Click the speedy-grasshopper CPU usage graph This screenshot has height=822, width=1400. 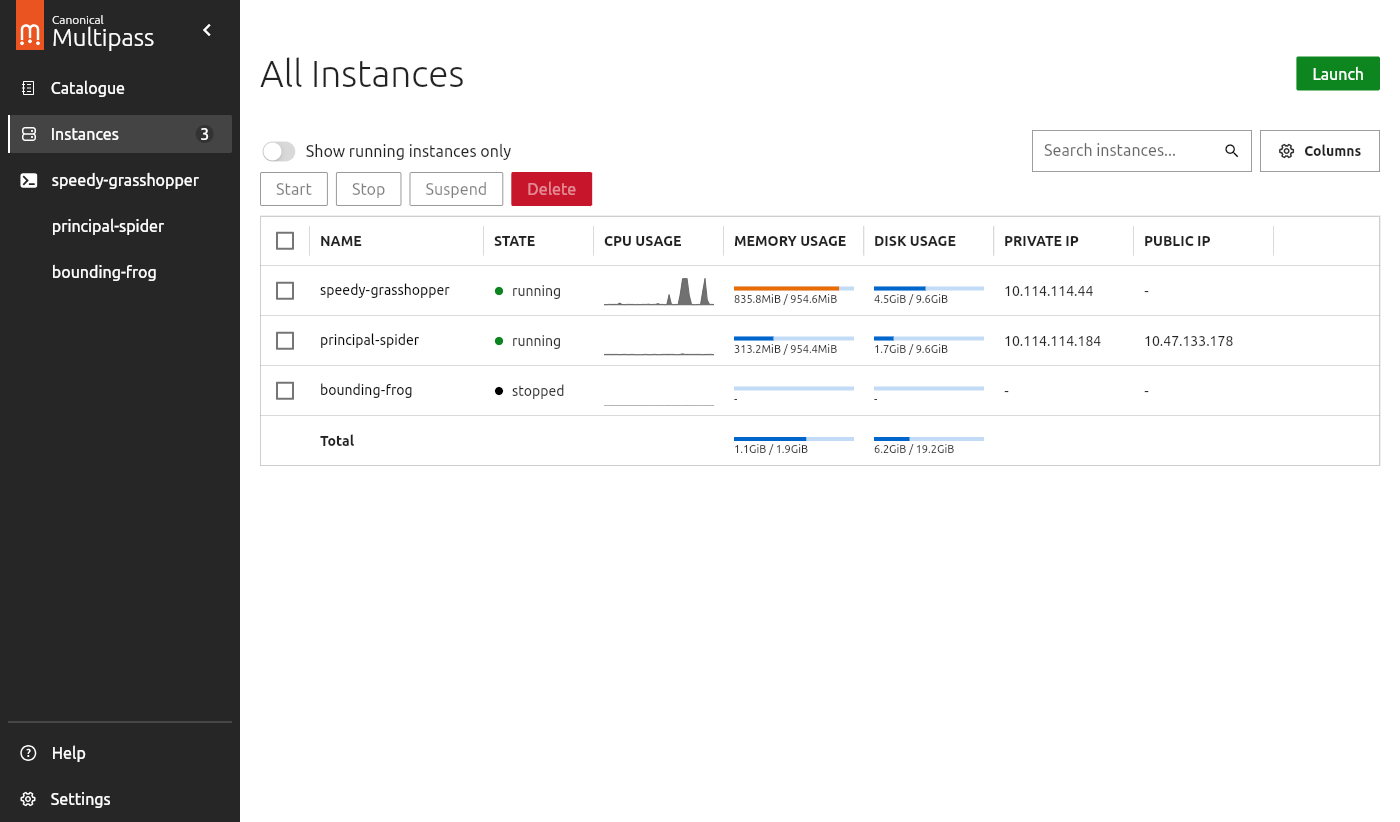(659, 291)
